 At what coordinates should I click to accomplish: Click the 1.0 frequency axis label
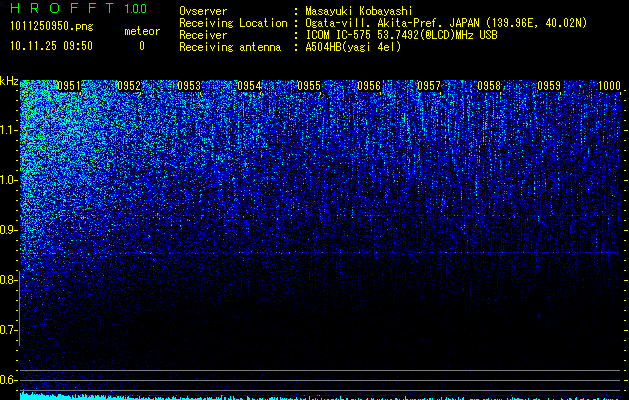click(x=9, y=180)
